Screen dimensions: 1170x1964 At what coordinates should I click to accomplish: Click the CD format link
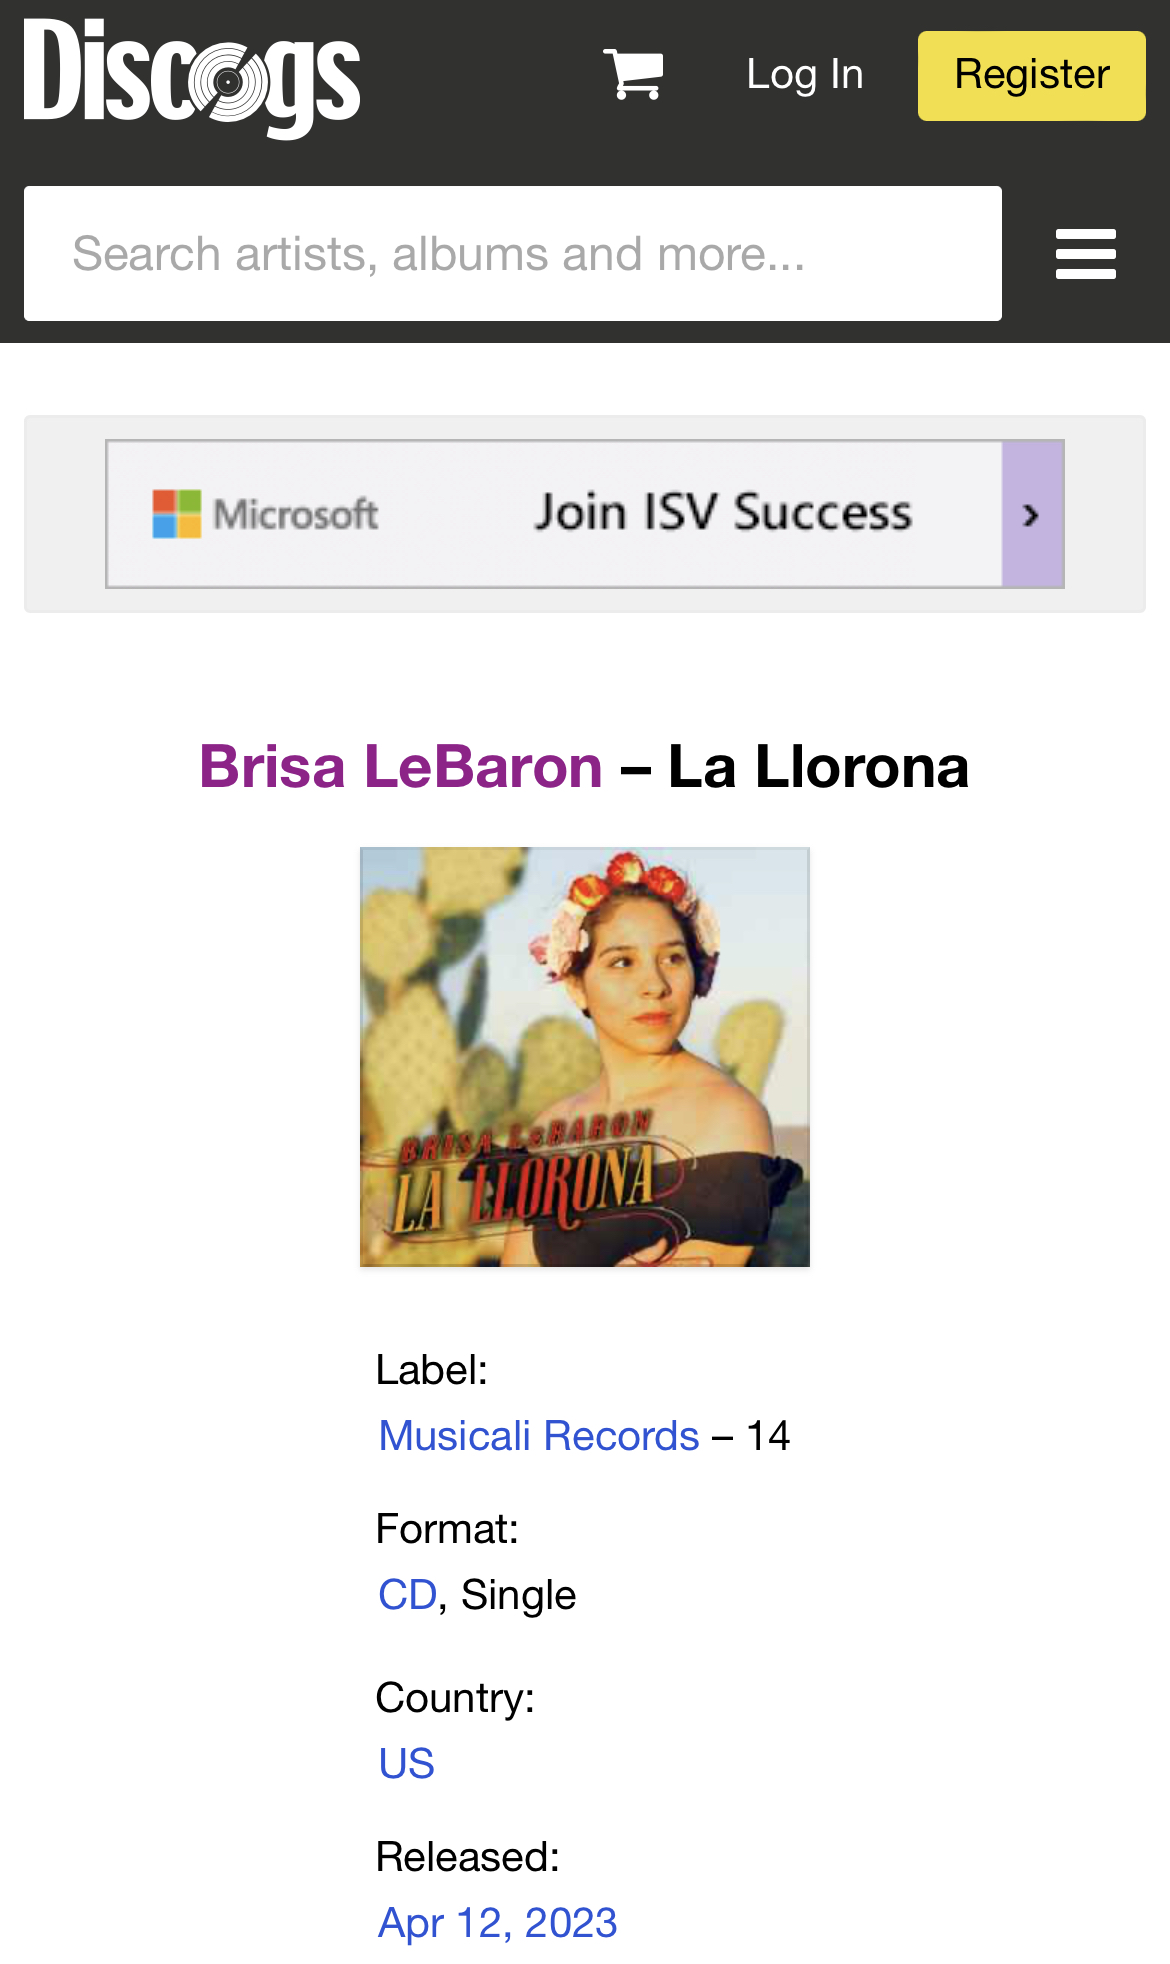coord(407,1595)
